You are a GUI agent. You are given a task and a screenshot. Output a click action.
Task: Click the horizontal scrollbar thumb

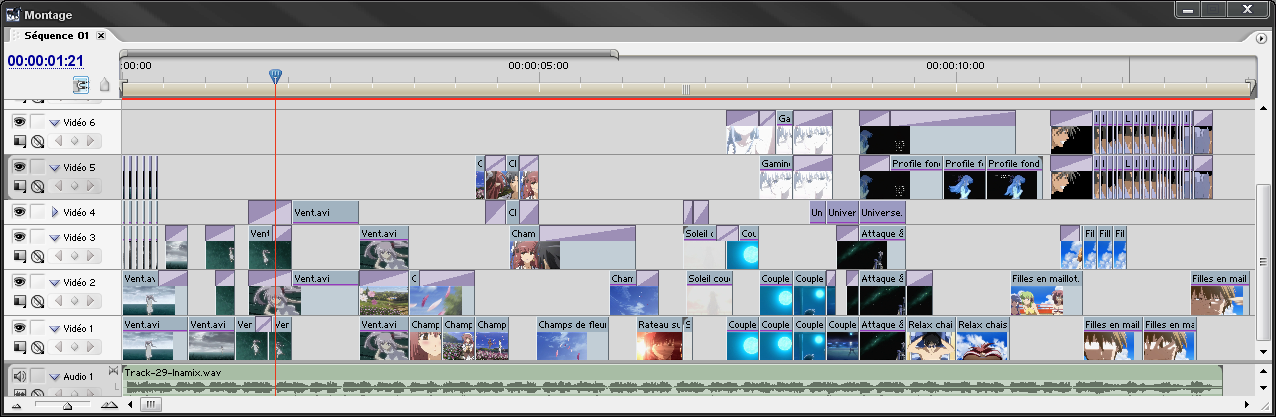coord(150,404)
